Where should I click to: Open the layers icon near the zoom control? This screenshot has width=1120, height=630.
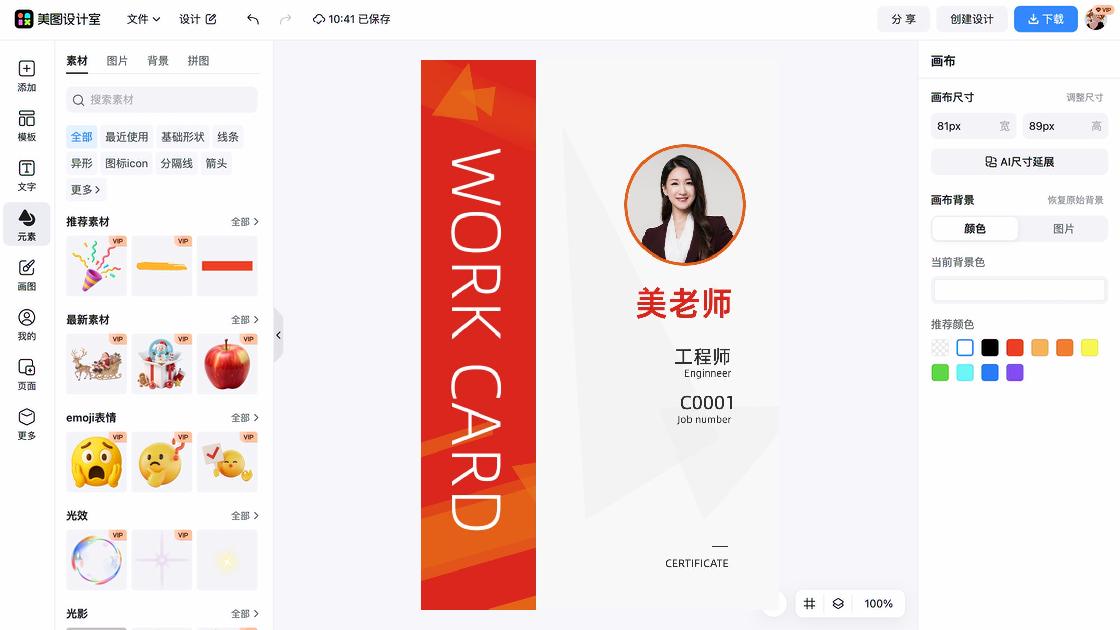(837, 603)
